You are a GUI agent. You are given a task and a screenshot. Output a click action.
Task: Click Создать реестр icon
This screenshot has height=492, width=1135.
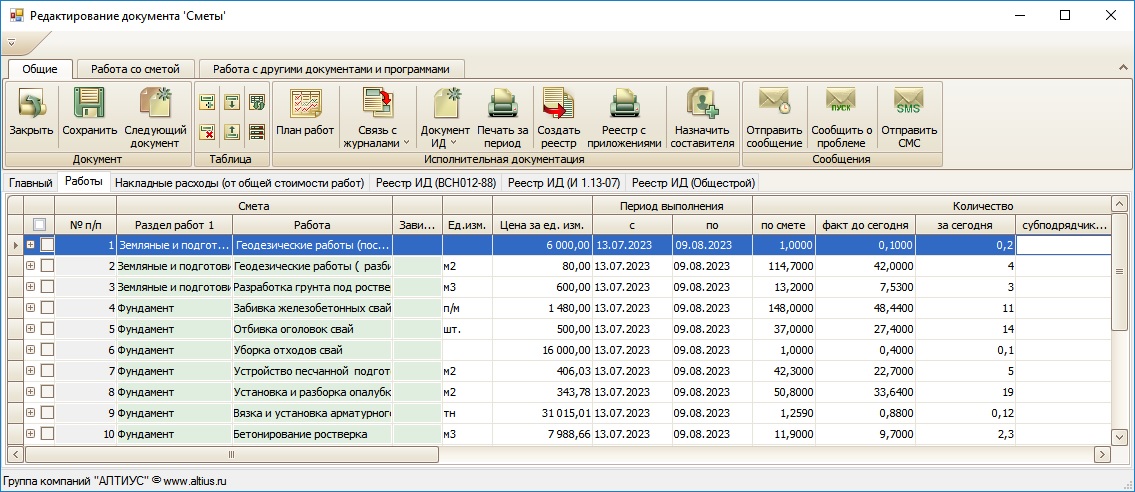(x=559, y=103)
